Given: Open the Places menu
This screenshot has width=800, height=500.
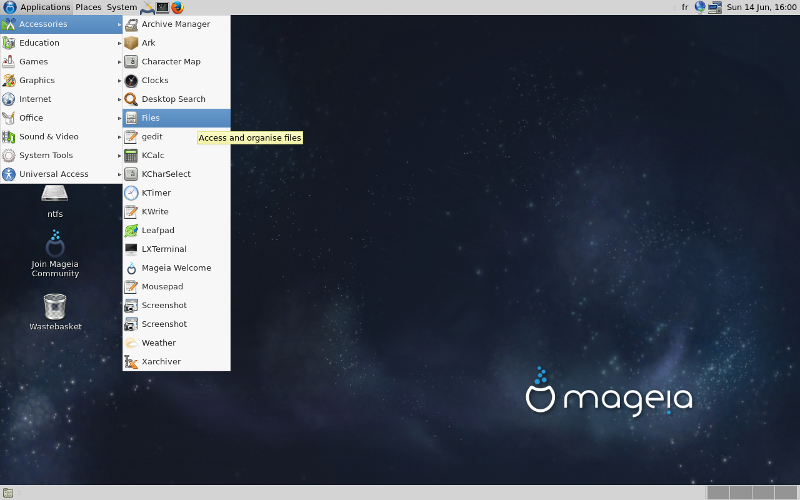Looking at the screenshot, I should 88,7.
